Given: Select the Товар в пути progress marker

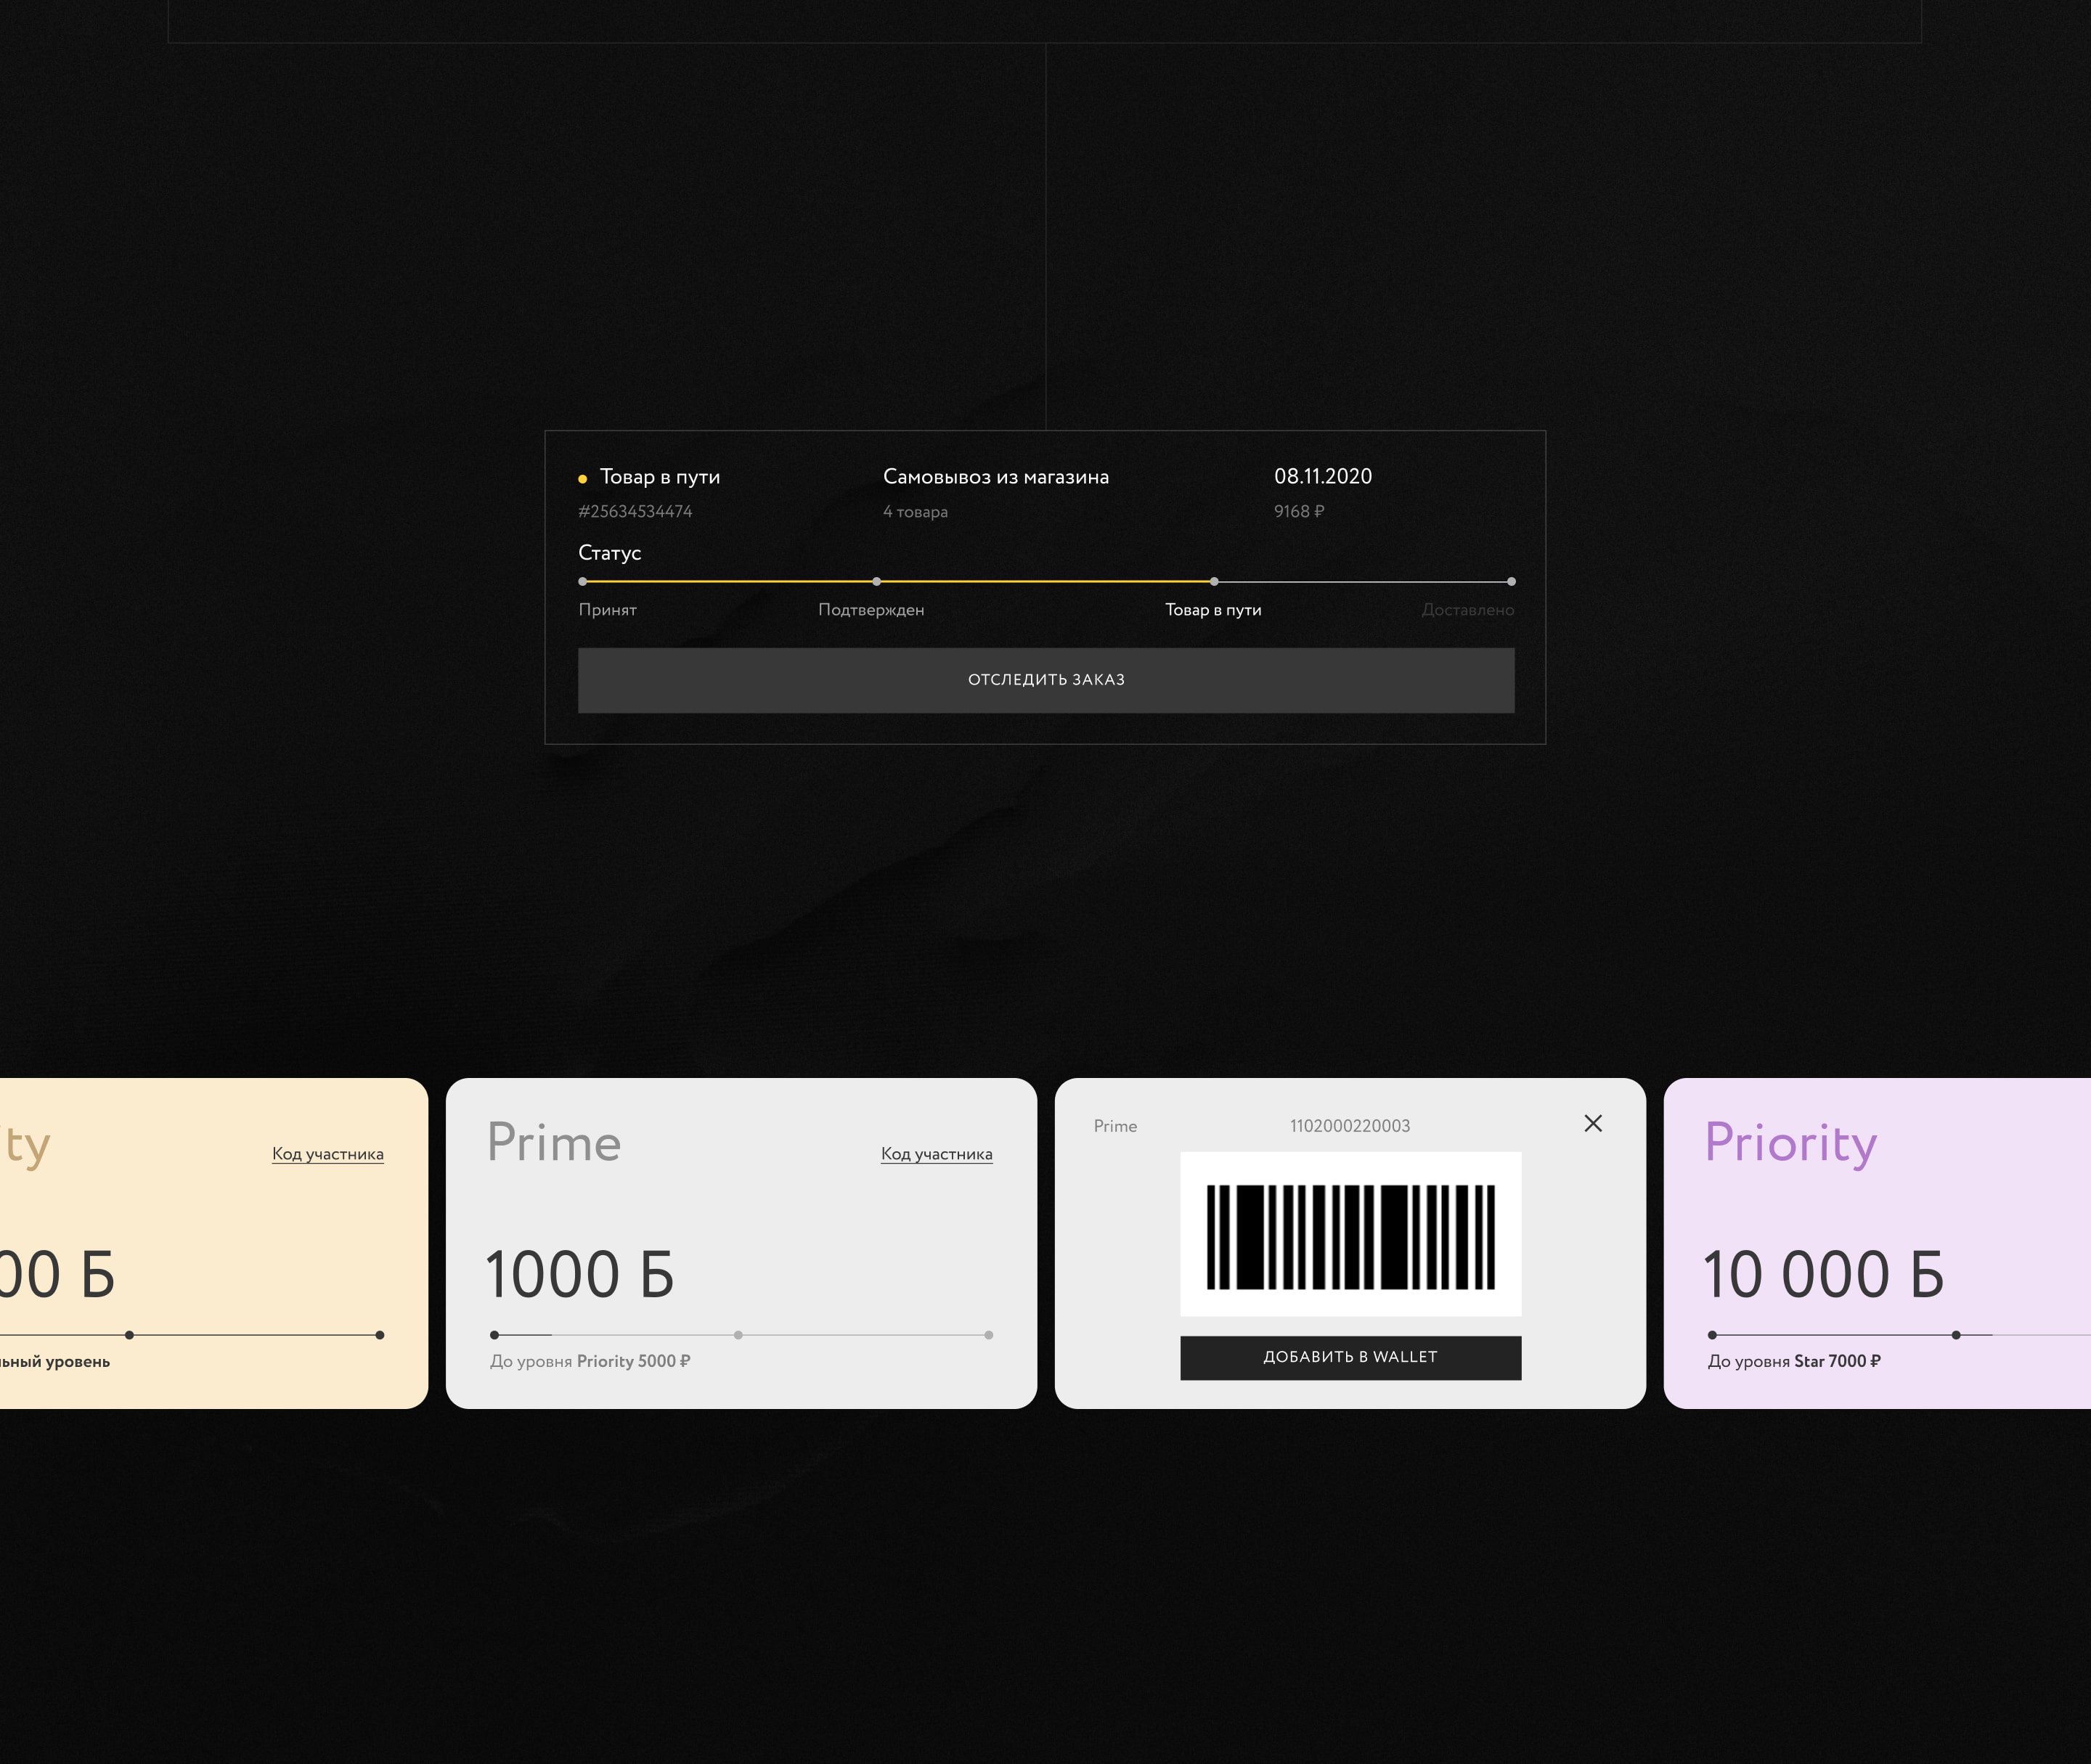Looking at the screenshot, I should point(1214,581).
